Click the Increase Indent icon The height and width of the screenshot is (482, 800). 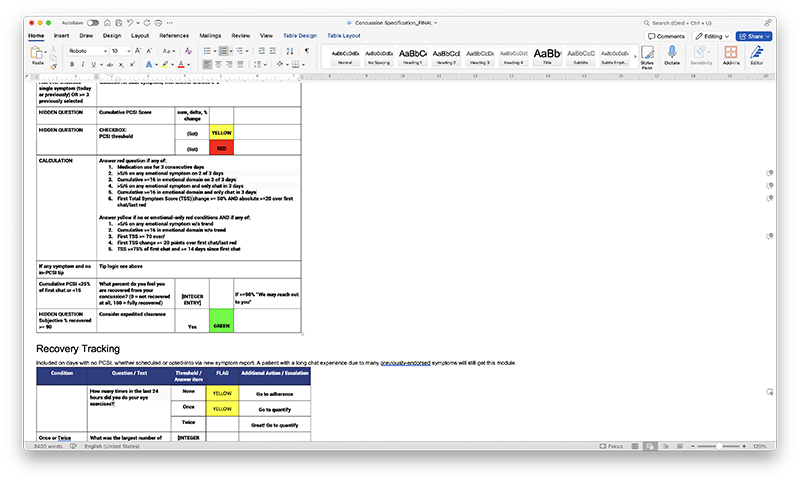tap(272, 51)
